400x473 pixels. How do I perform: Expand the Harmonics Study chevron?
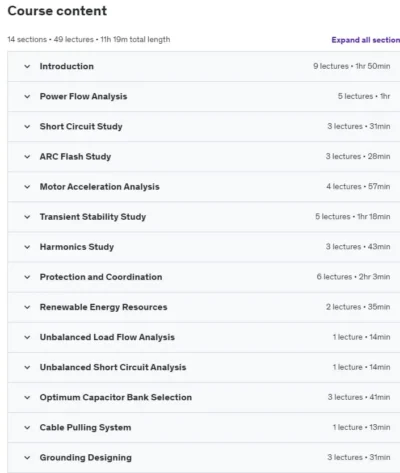27,247
